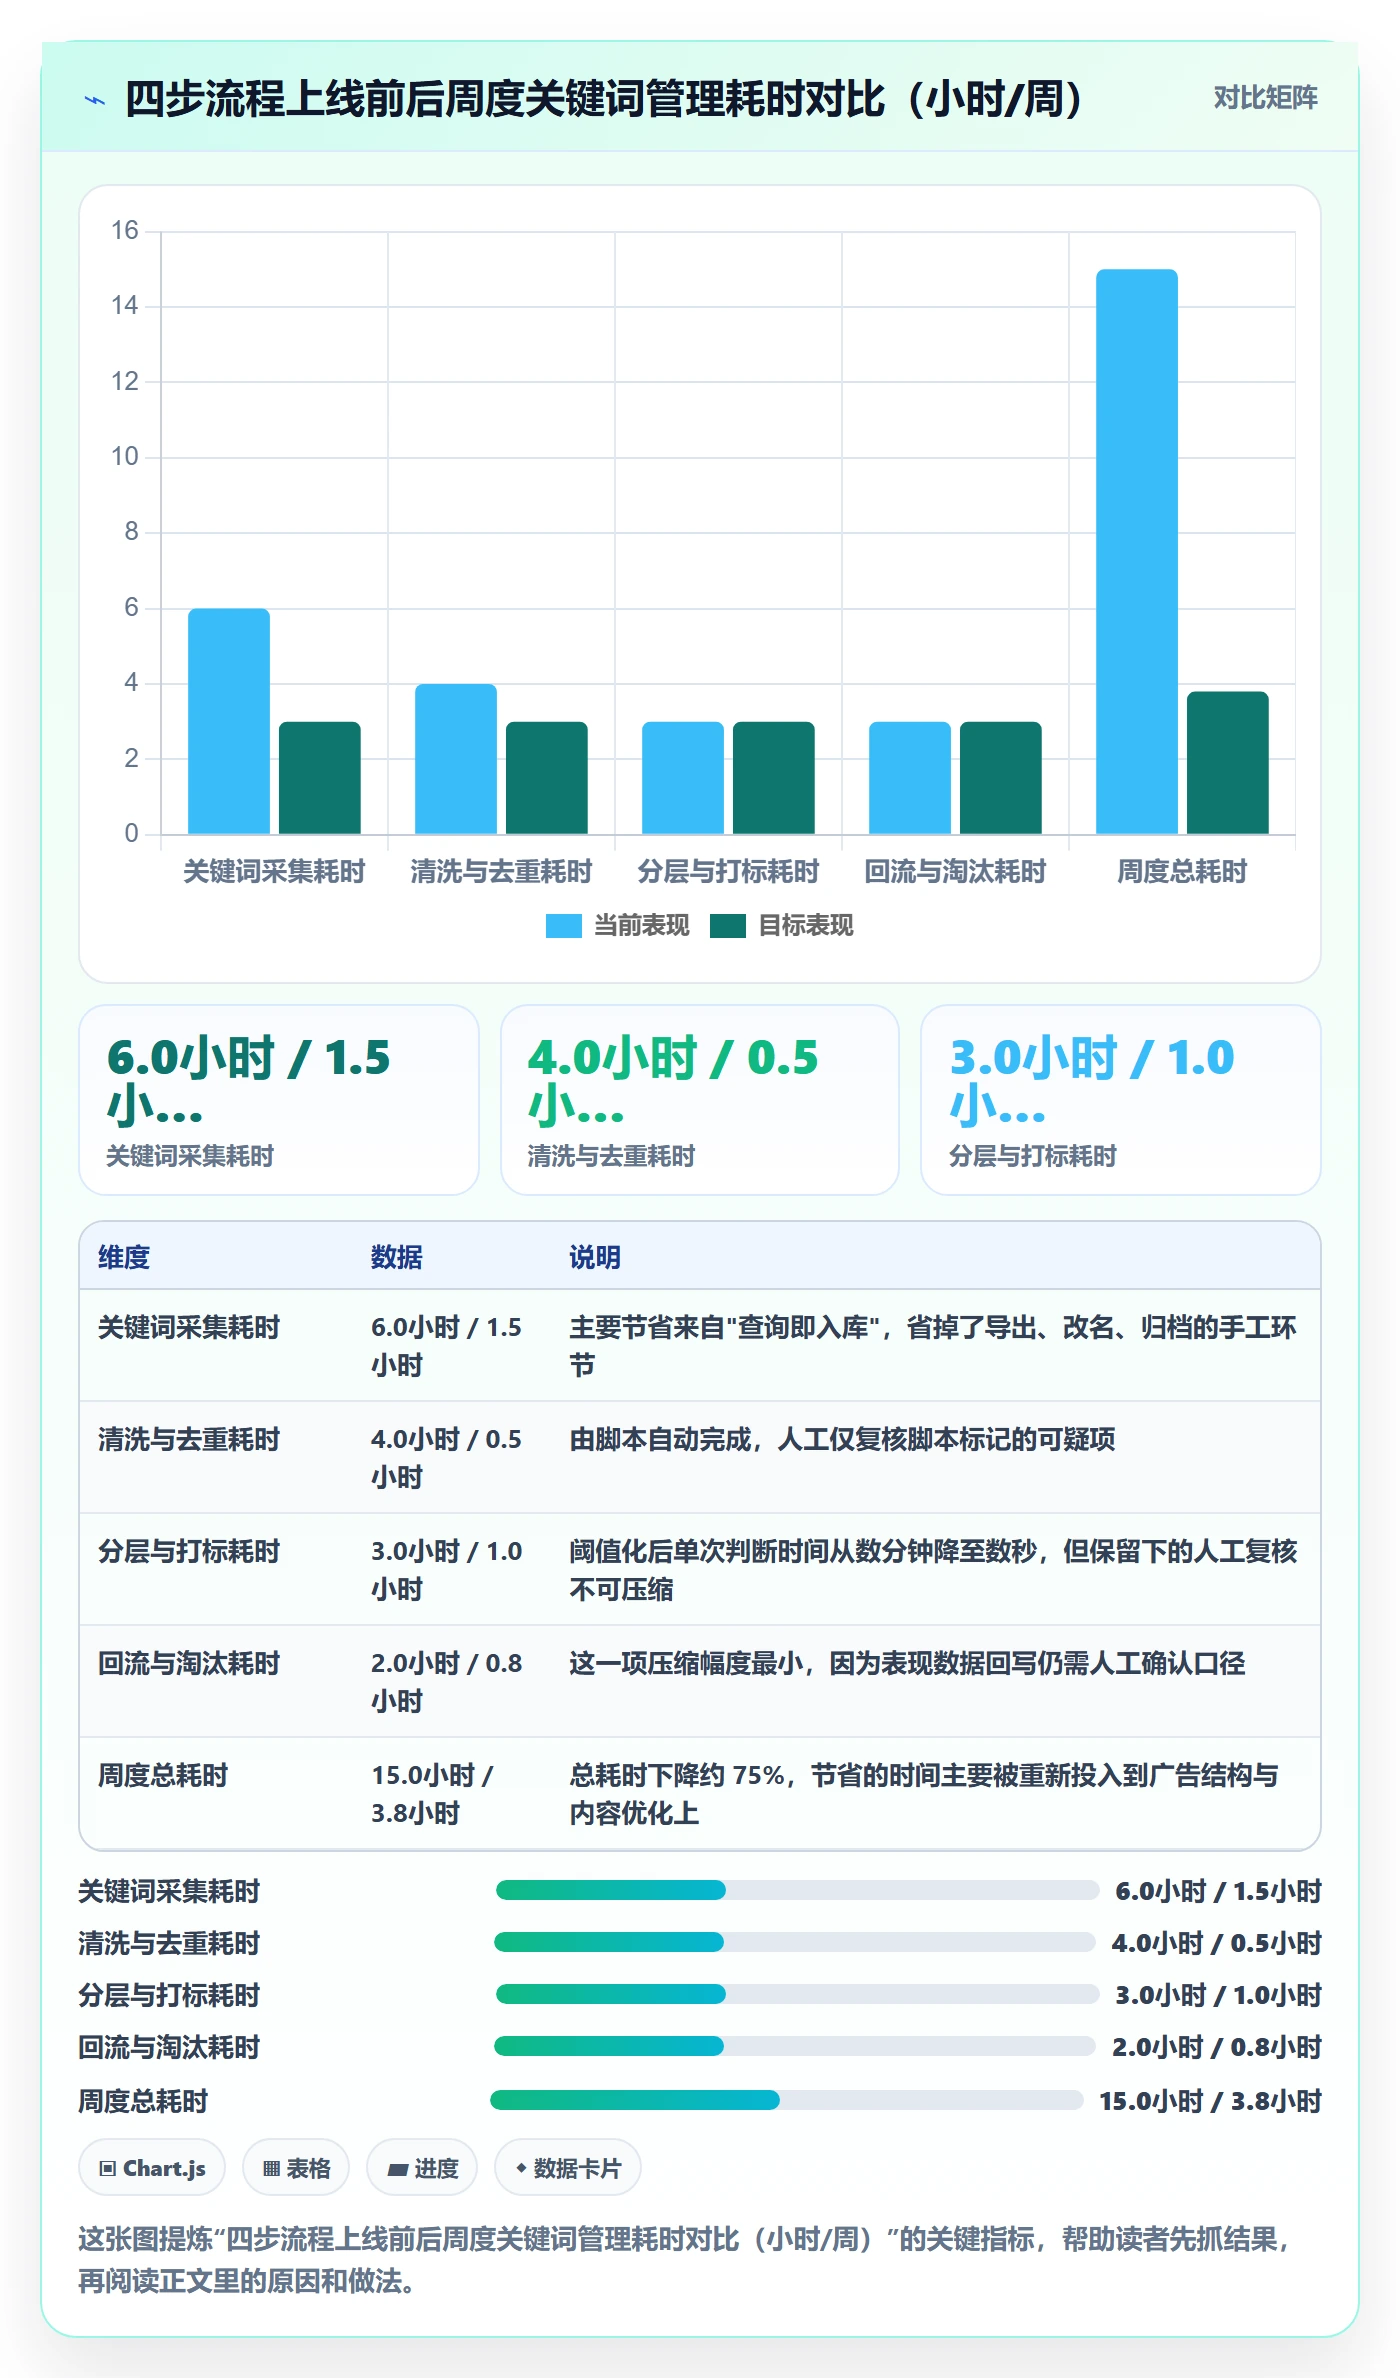
Task: Click the 14 y-axis tick label
Action: click(x=124, y=305)
